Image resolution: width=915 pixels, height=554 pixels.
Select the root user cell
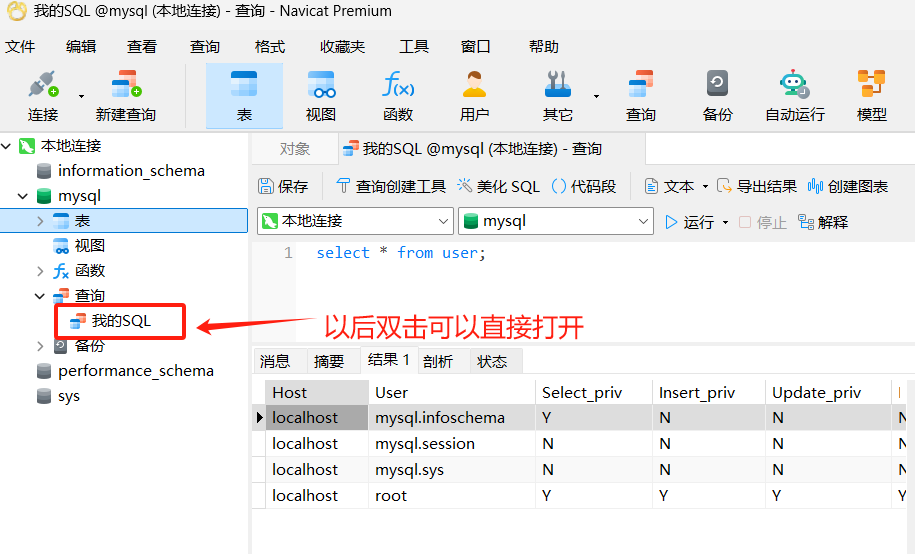pyautogui.click(x=452, y=496)
